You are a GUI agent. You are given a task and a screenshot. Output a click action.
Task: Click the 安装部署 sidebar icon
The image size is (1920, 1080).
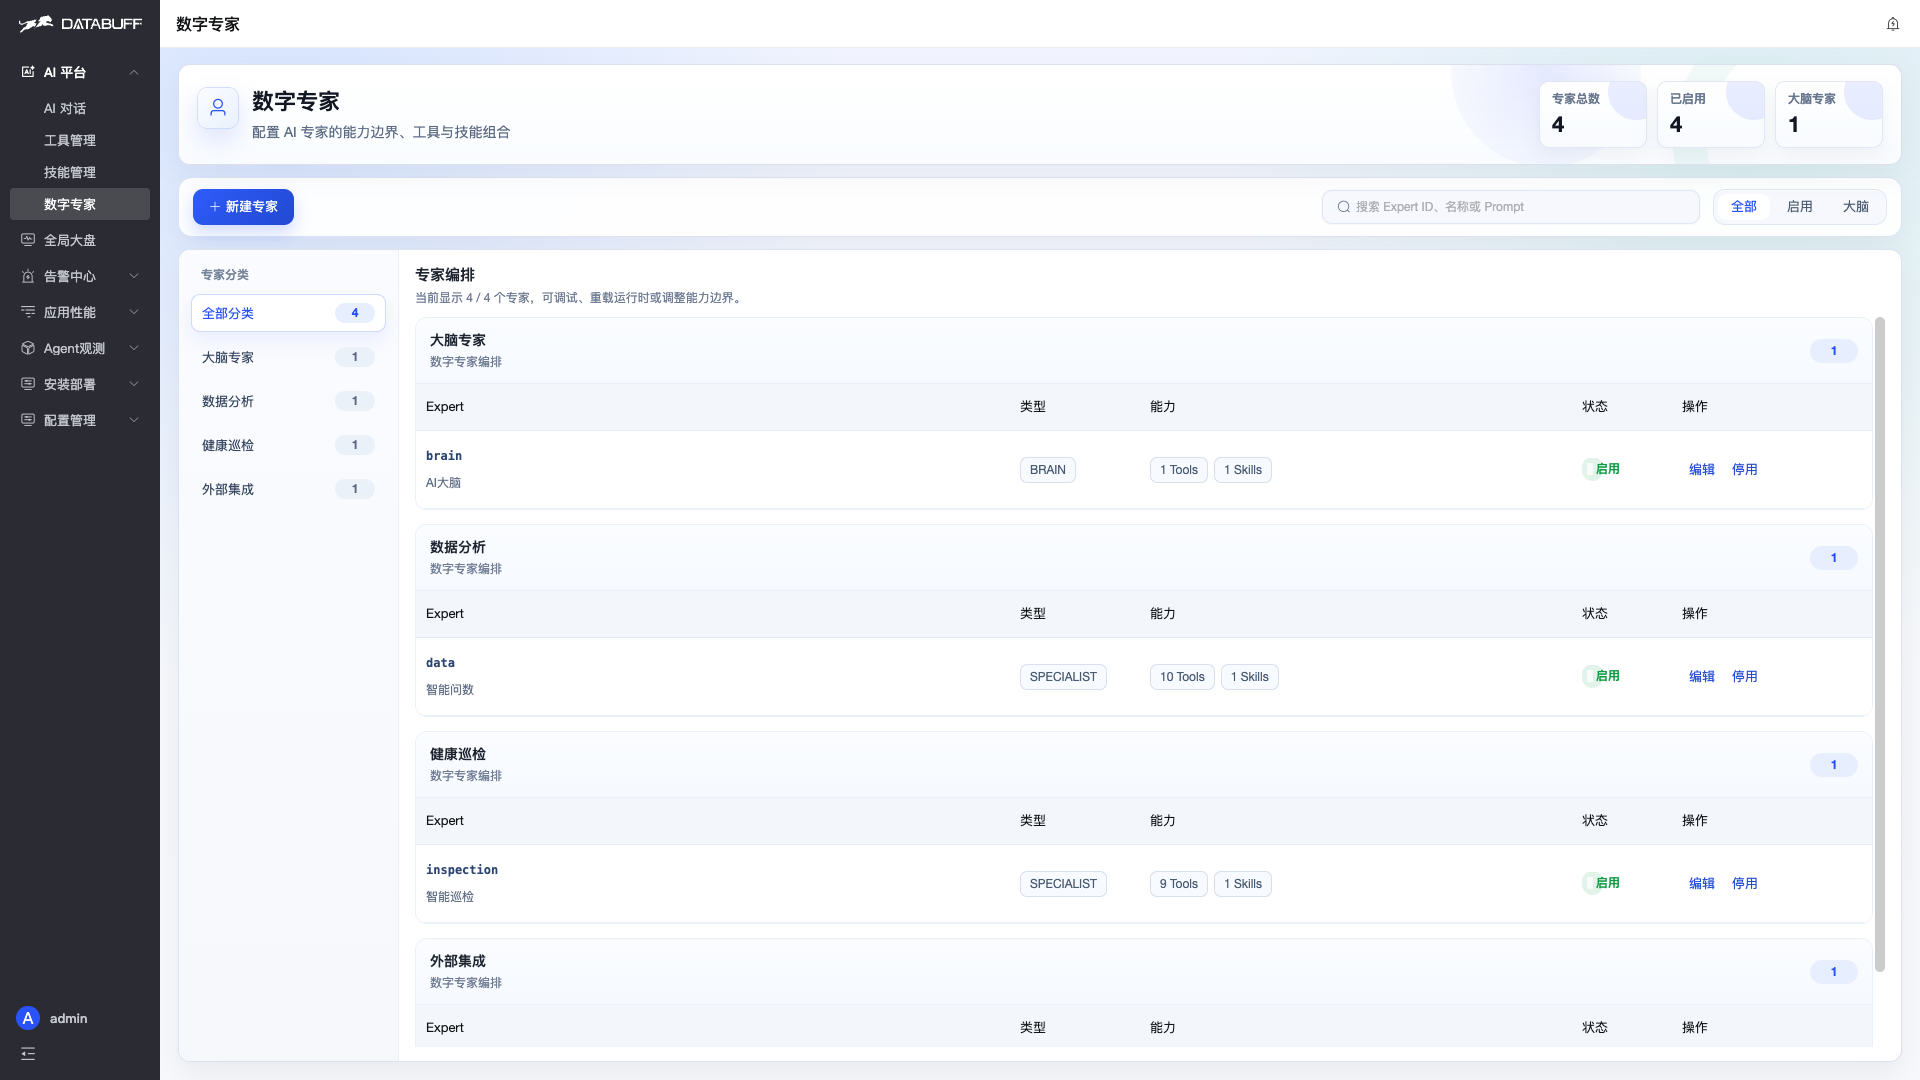pyautogui.click(x=28, y=384)
